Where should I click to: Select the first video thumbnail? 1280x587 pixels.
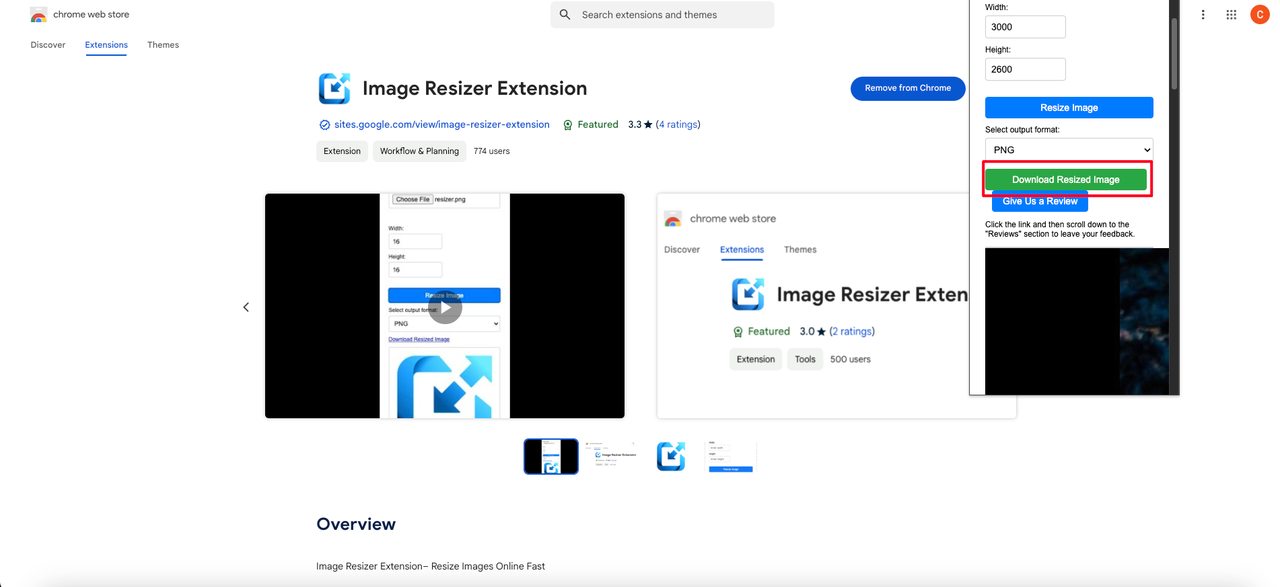[551, 456]
